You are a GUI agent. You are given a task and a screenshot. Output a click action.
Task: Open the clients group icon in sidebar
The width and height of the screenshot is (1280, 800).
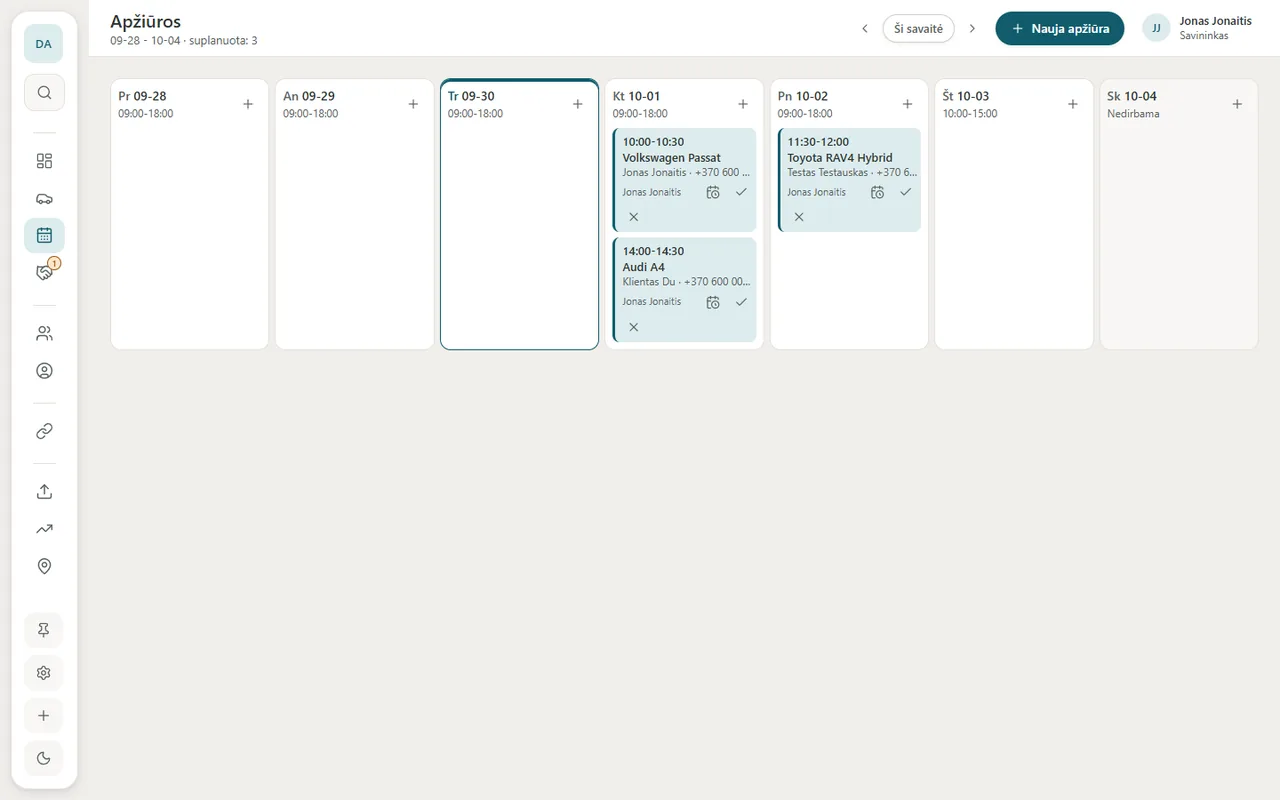tap(44, 333)
